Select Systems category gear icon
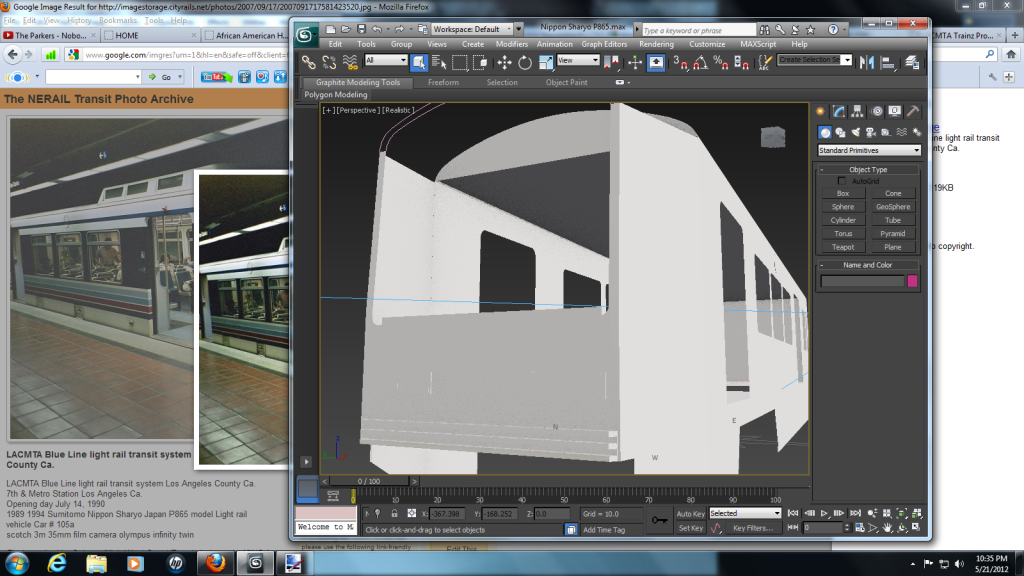This screenshot has height=576, width=1024. (916, 133)
